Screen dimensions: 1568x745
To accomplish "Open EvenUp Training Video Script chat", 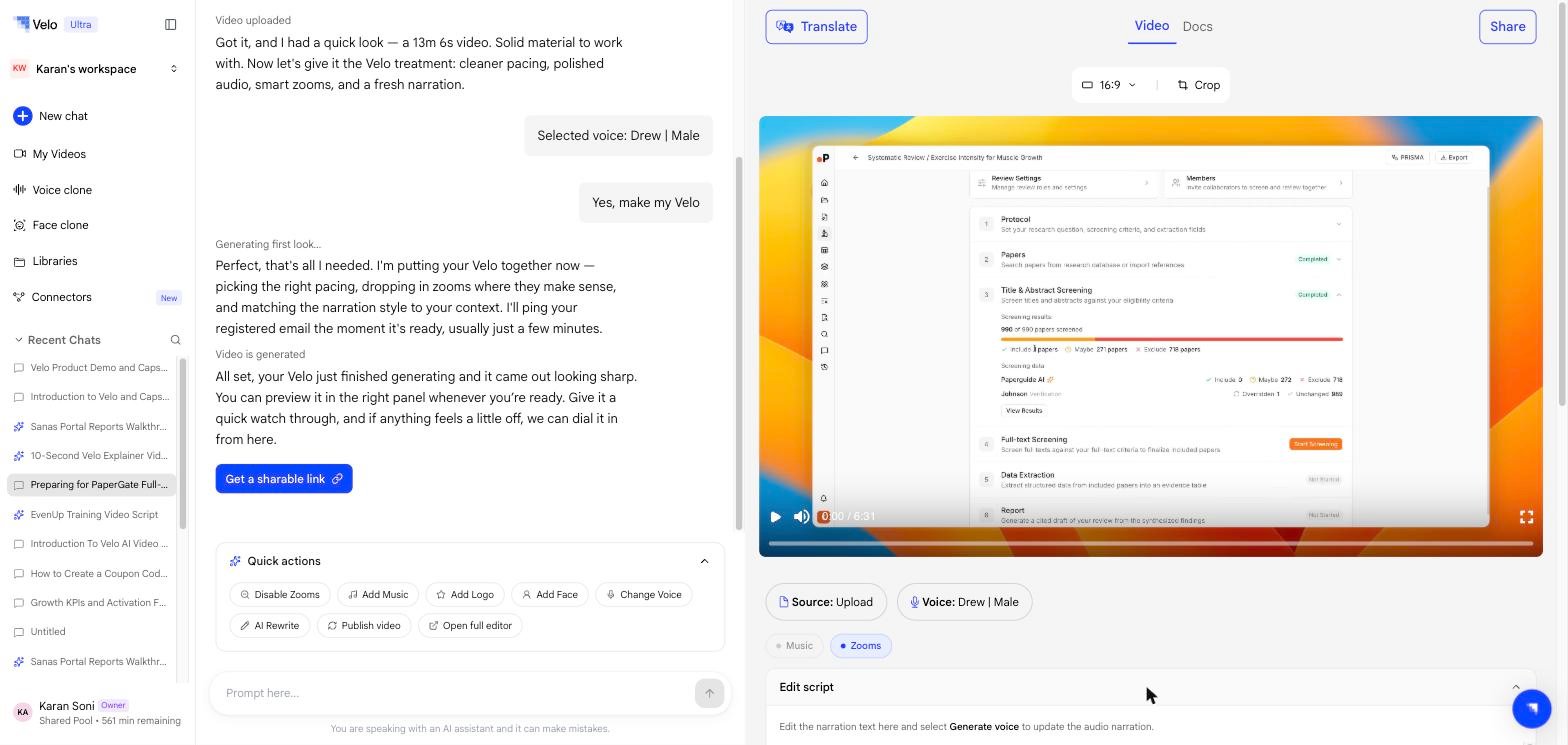I will point(91,515).
